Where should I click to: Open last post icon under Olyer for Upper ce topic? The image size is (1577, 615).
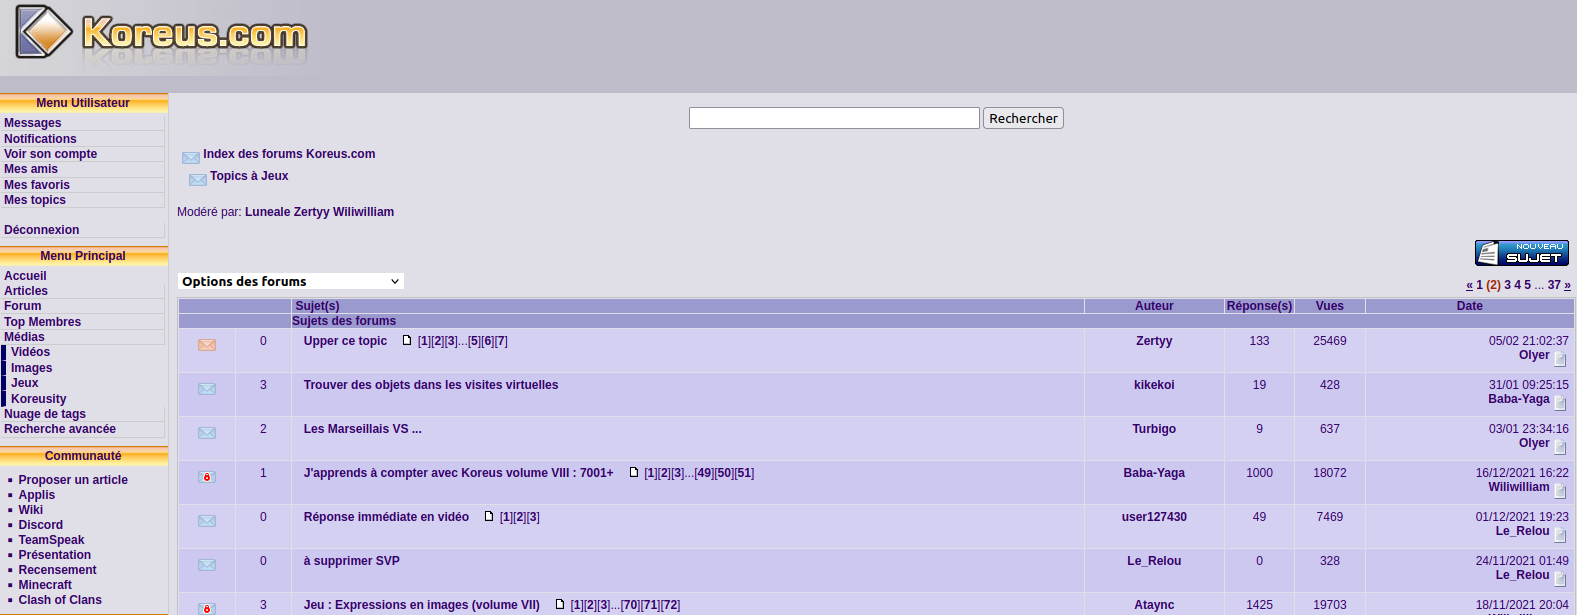click(1560, 359)
